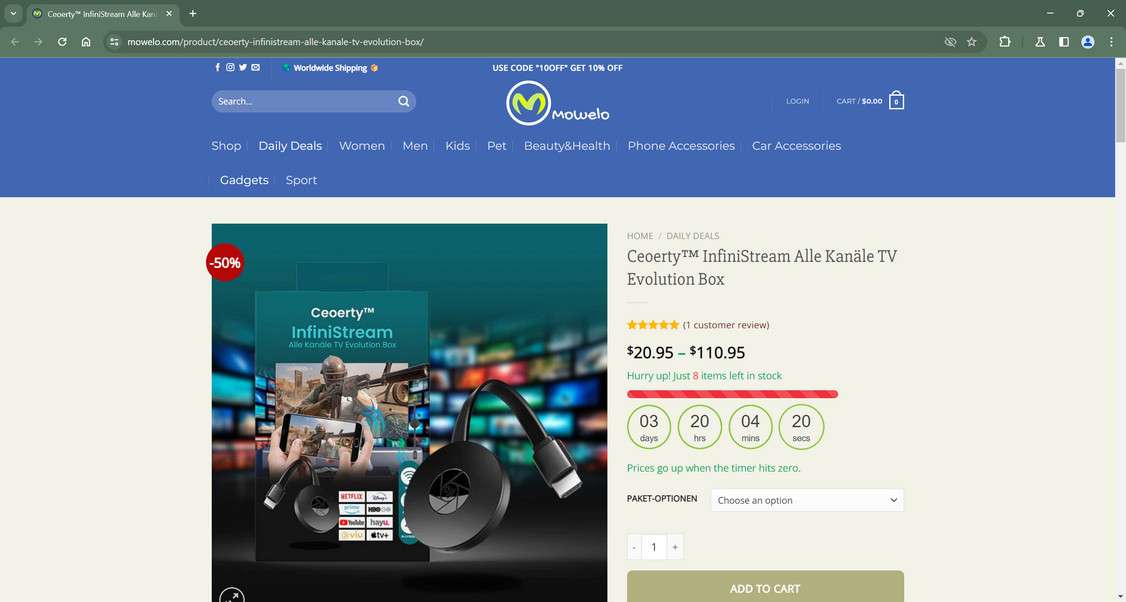
Task: Open the Instagram social icon
Action: tap(229, 67)
